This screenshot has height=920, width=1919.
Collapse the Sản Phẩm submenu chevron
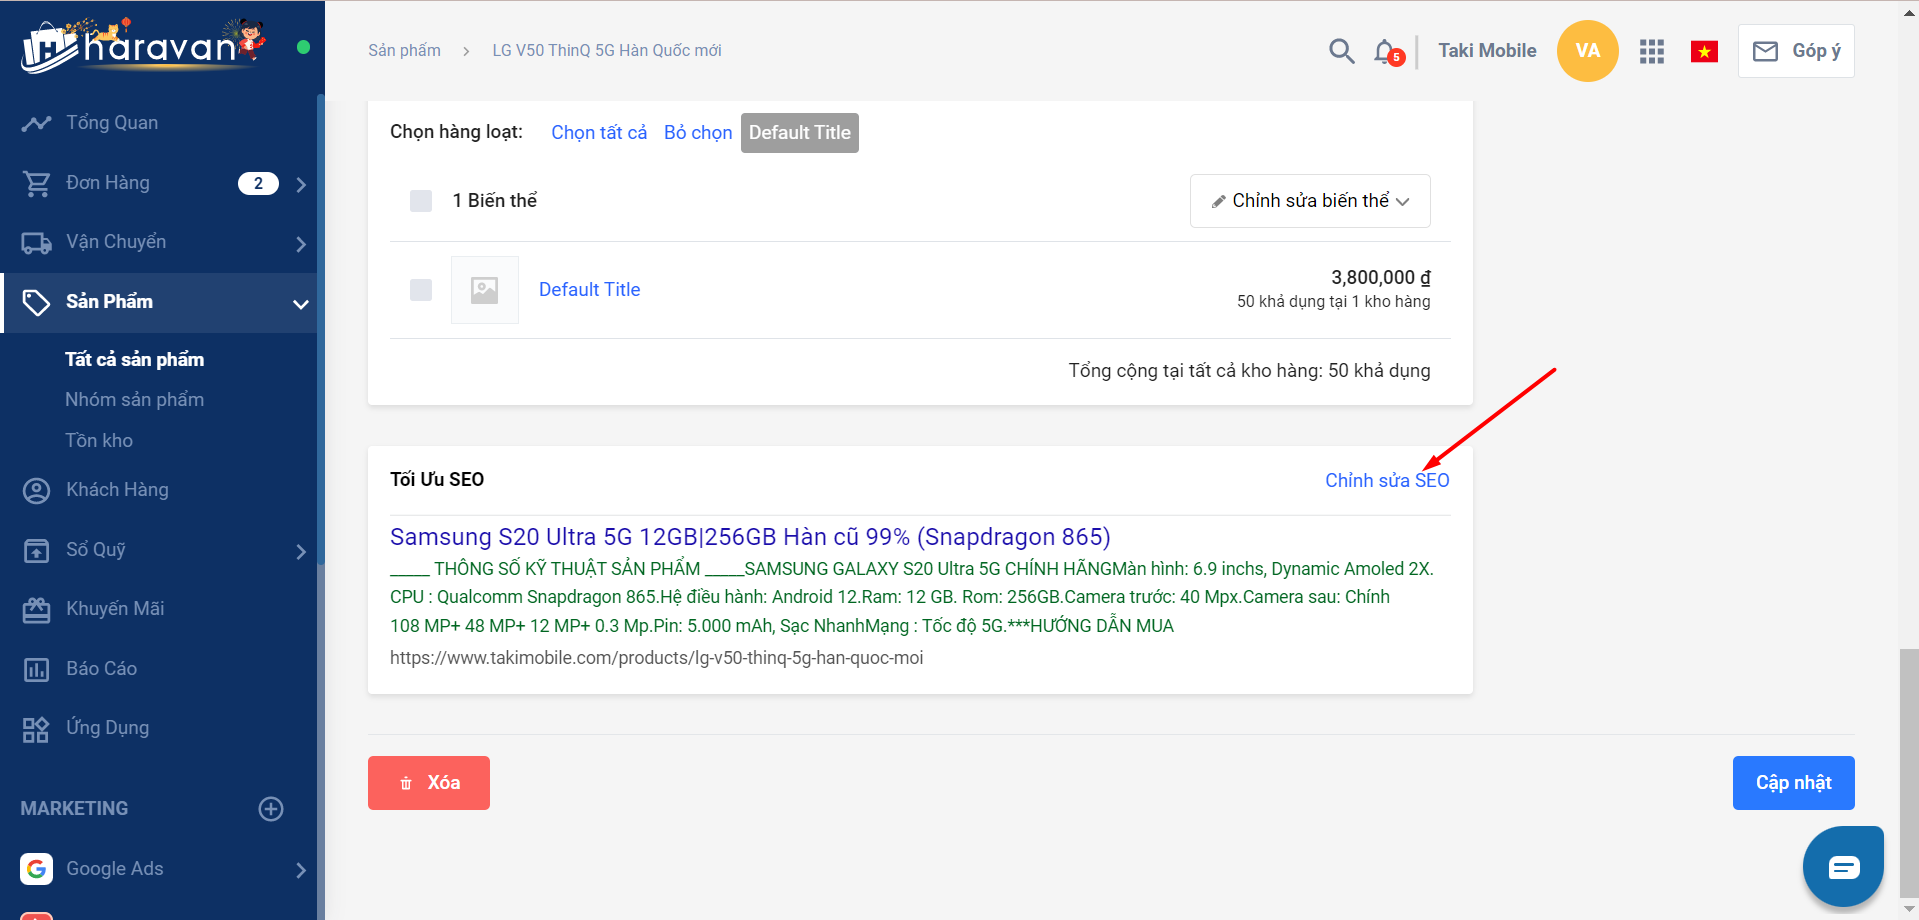(300, 304)
